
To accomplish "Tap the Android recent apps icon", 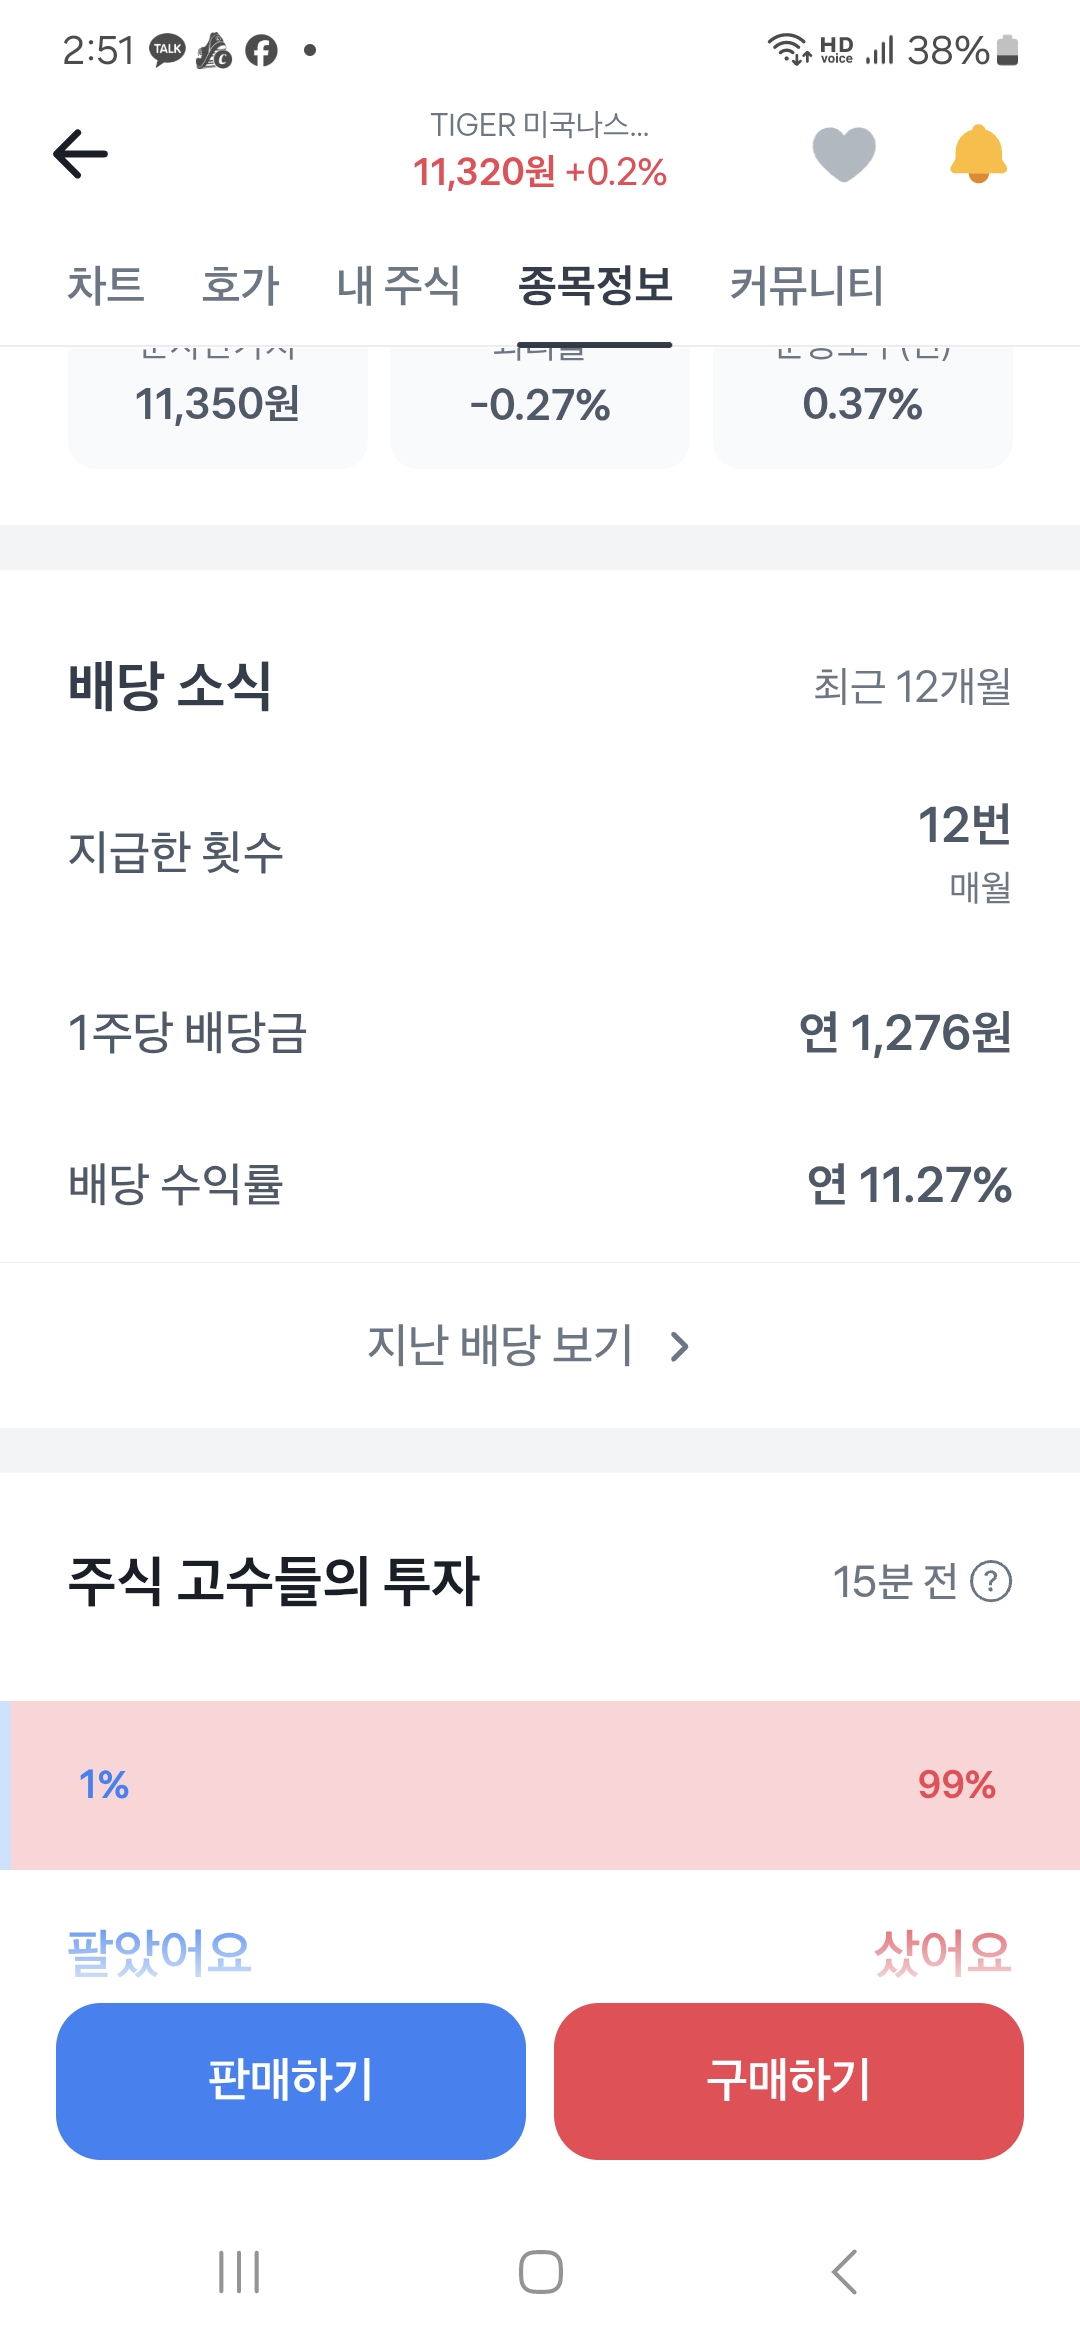I will click(239, 2272).
